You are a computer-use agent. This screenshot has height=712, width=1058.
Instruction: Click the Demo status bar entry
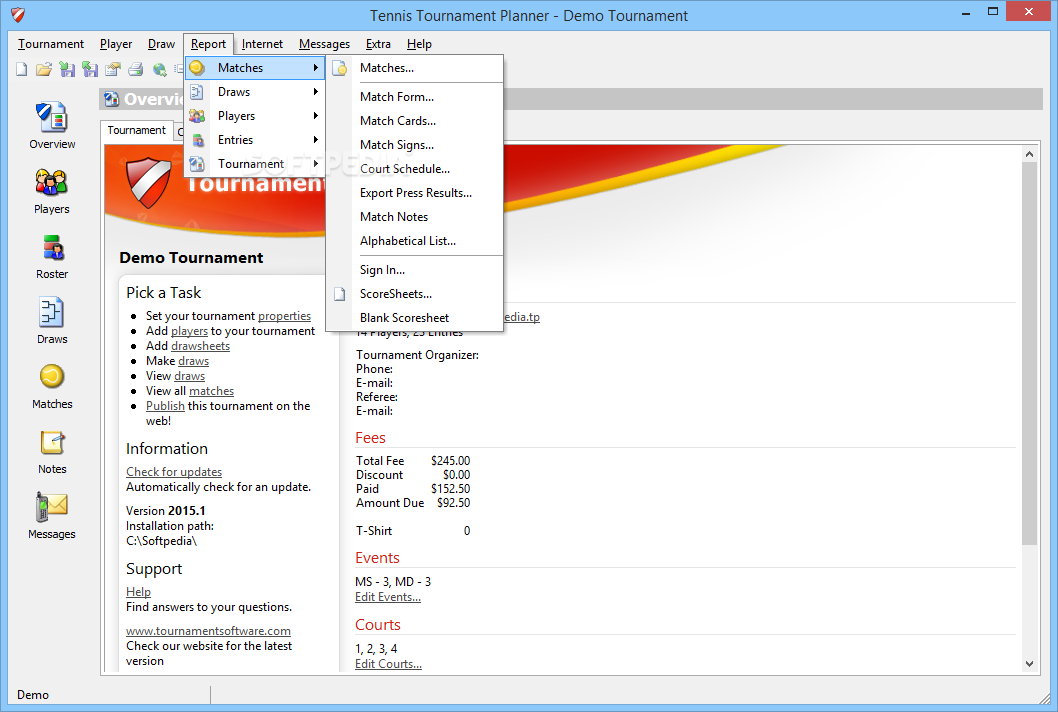(33, 694)
